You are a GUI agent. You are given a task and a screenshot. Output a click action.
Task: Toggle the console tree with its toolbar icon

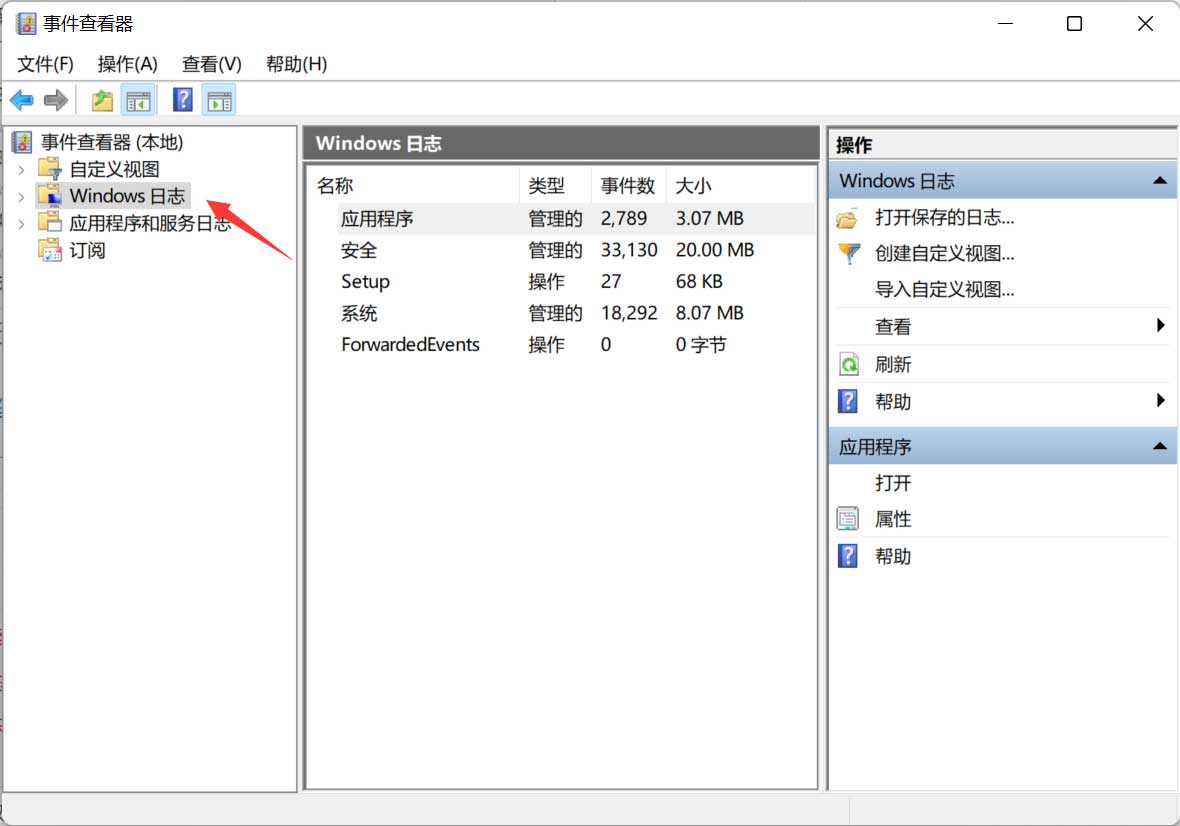click(138, 99)
